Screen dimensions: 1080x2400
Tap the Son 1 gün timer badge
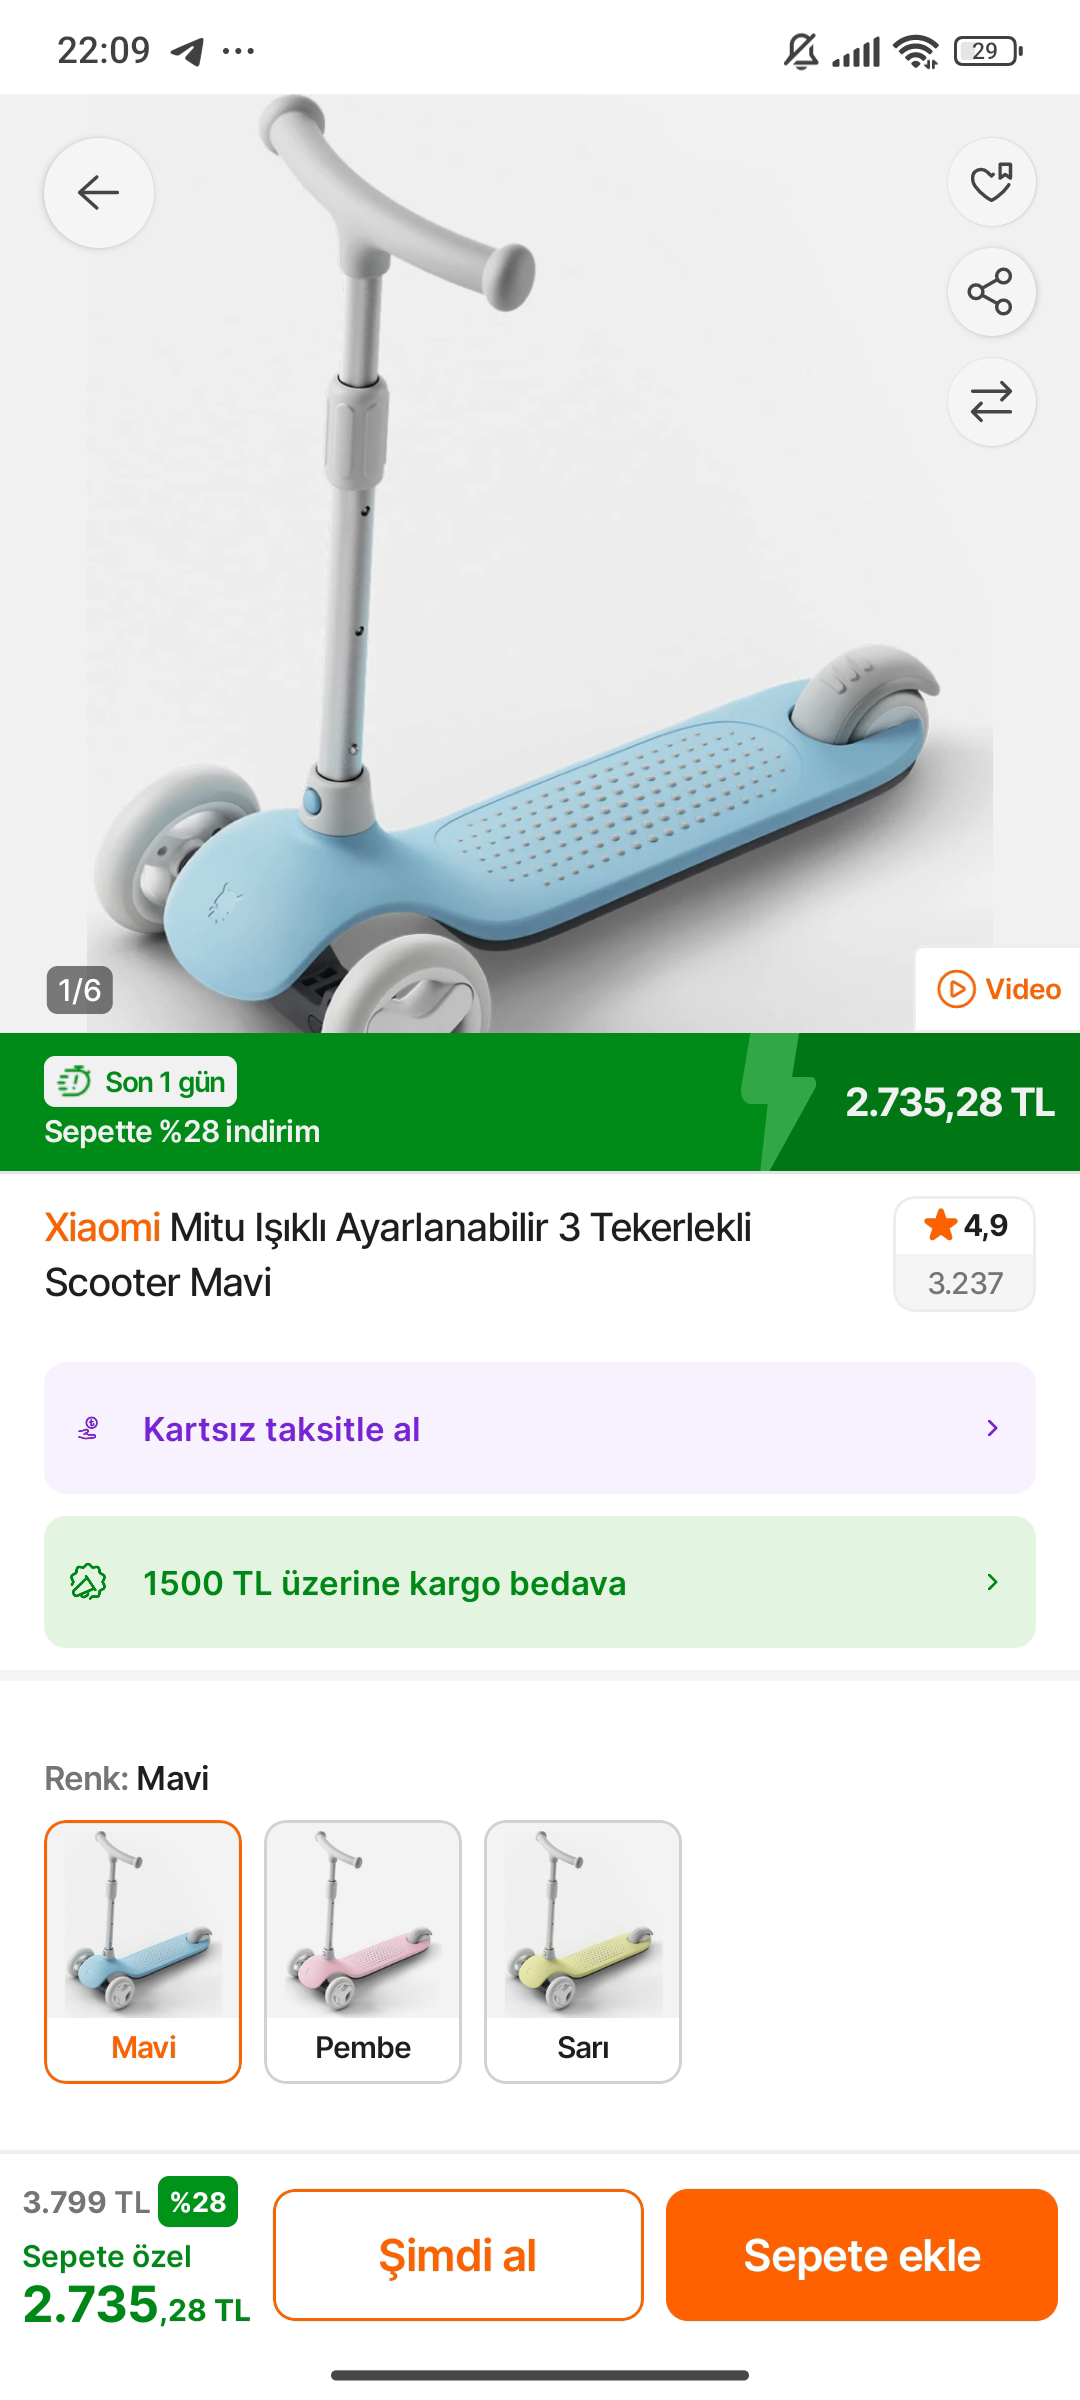coord(141,1082)
